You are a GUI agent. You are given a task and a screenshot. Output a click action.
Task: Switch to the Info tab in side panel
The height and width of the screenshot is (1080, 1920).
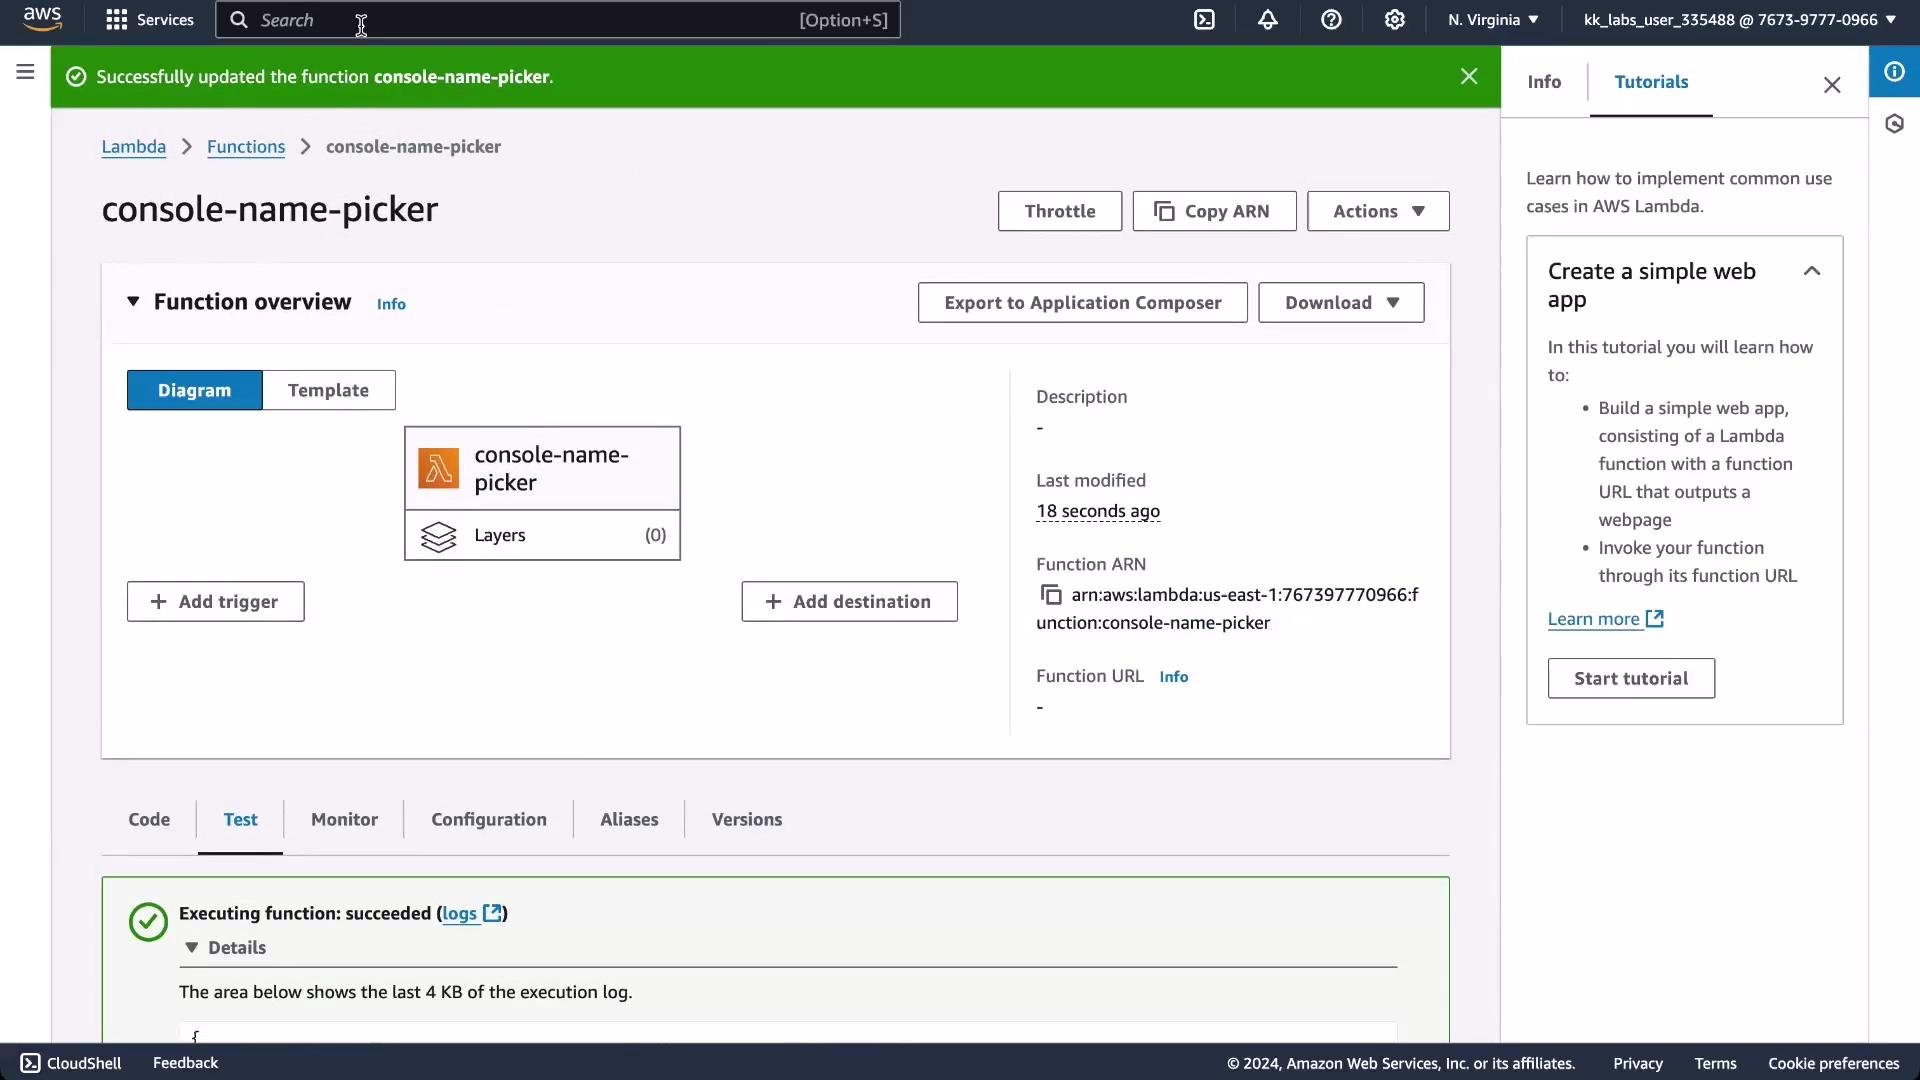click(x=1544, y=82)
